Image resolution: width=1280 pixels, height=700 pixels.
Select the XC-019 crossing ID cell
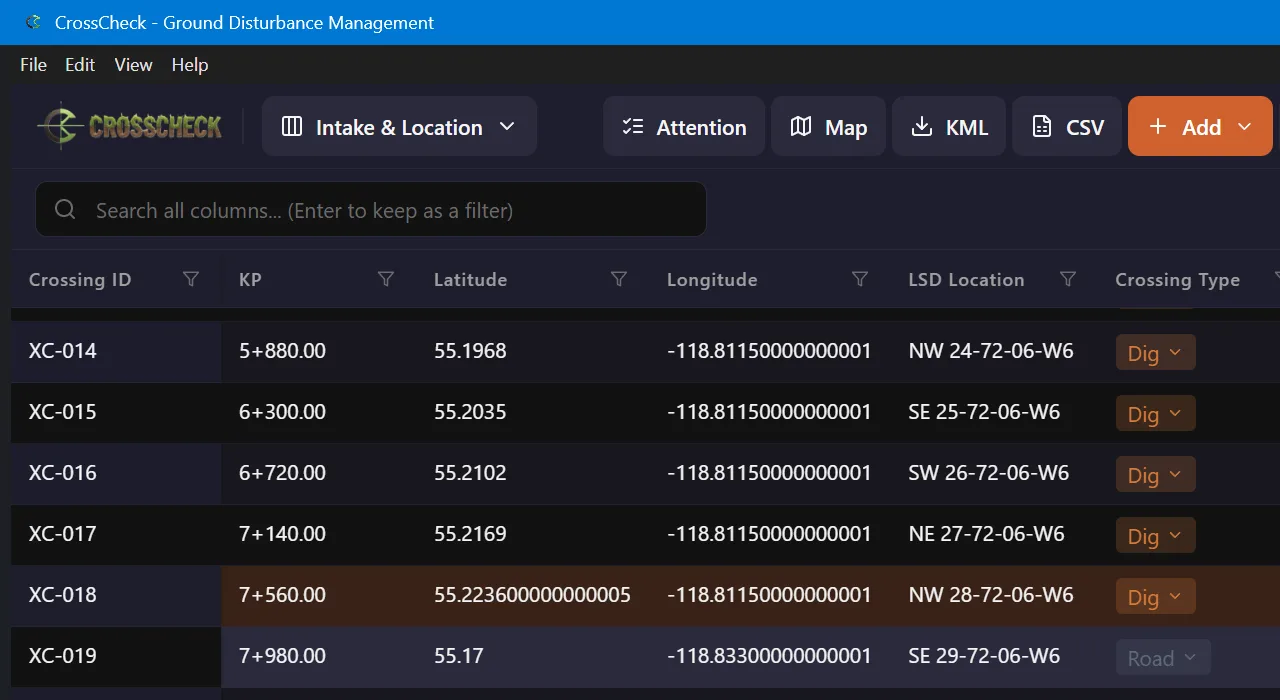tap(116, 656)
